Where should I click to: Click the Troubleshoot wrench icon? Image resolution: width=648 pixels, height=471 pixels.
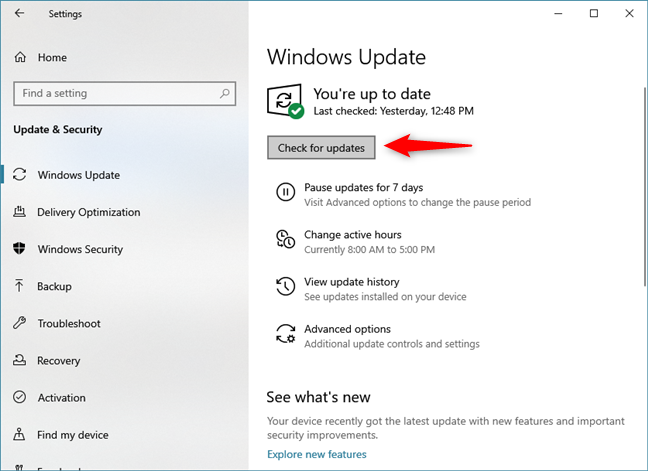click(19, 323)
